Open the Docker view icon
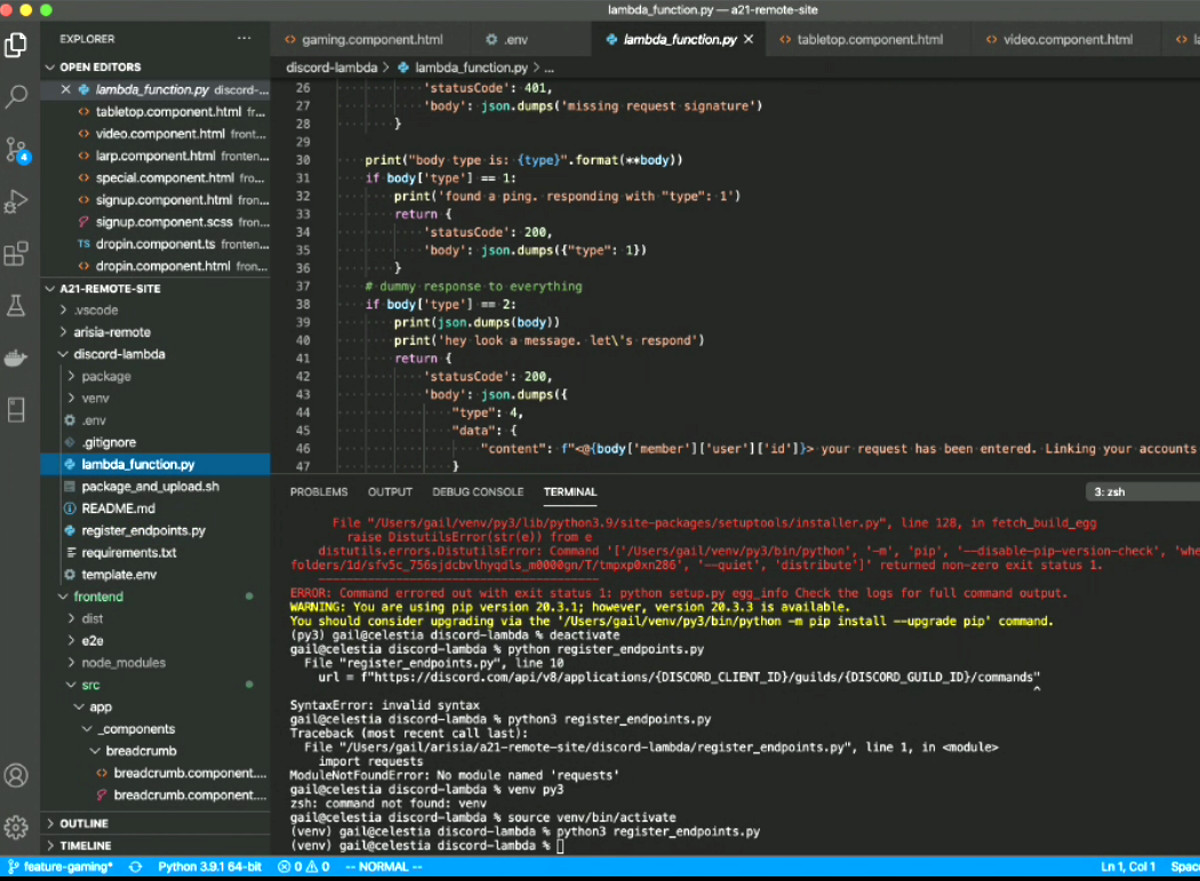1200x881 pixels. tap(16, 358)
